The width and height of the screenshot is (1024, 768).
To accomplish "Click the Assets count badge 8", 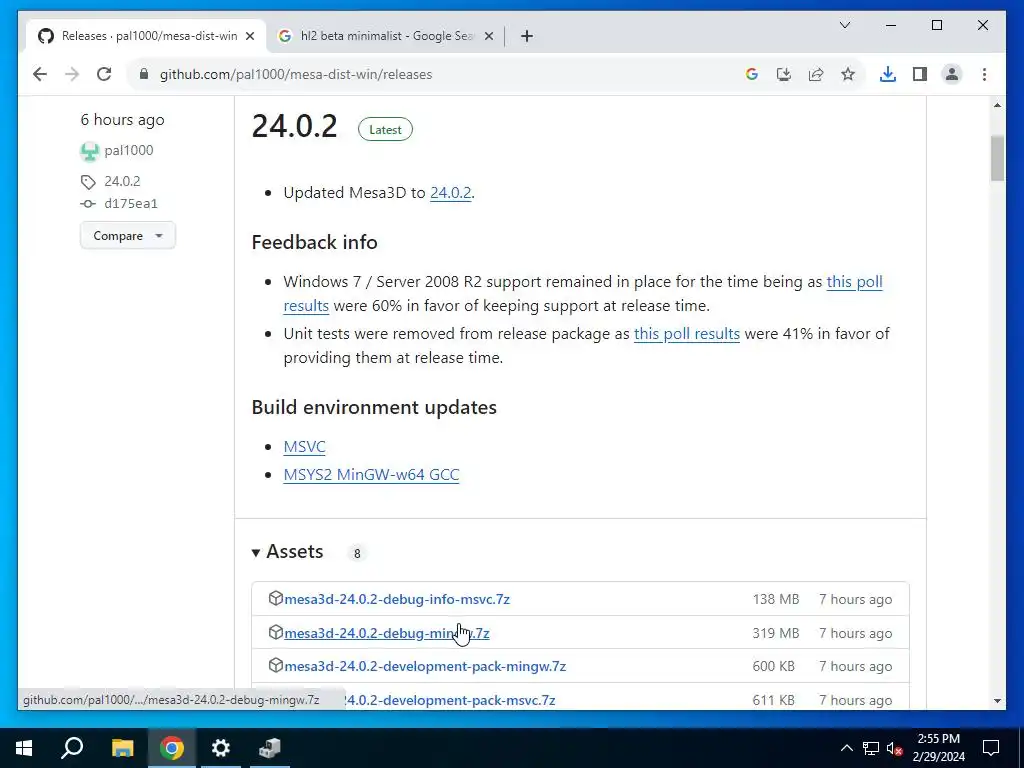I will point(357,554).
